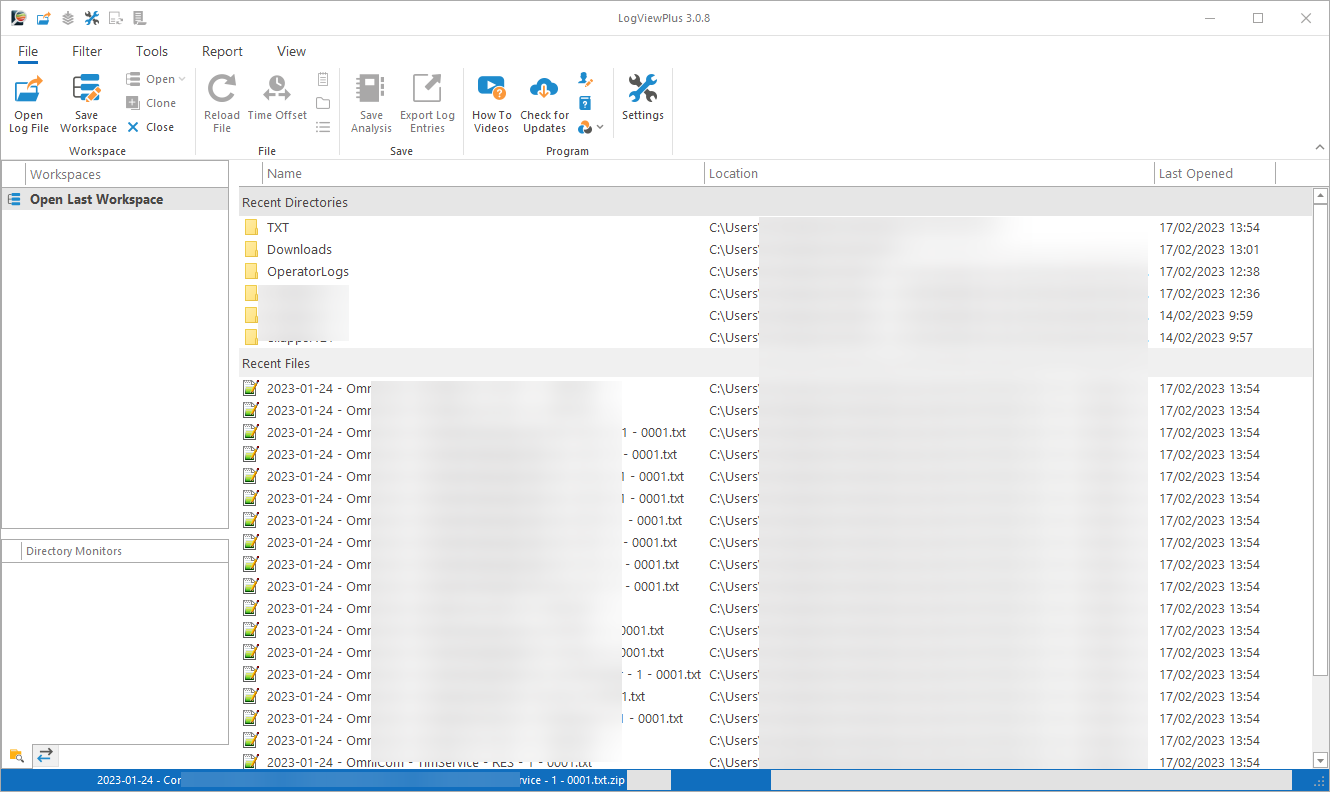Select the TXT recent directory
1330x792 pixels.
click(278, 227)
